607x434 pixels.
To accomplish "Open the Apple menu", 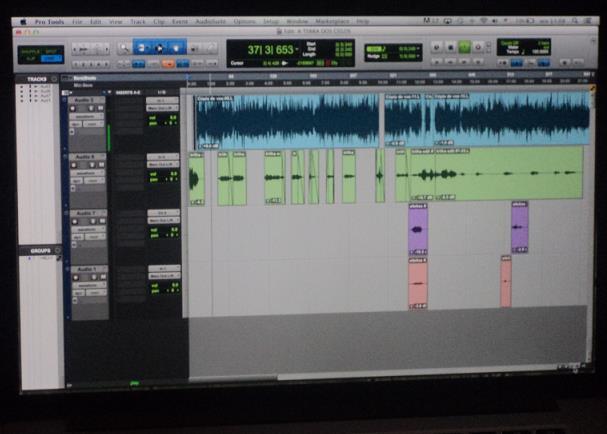I will click(x=23, y=22).
